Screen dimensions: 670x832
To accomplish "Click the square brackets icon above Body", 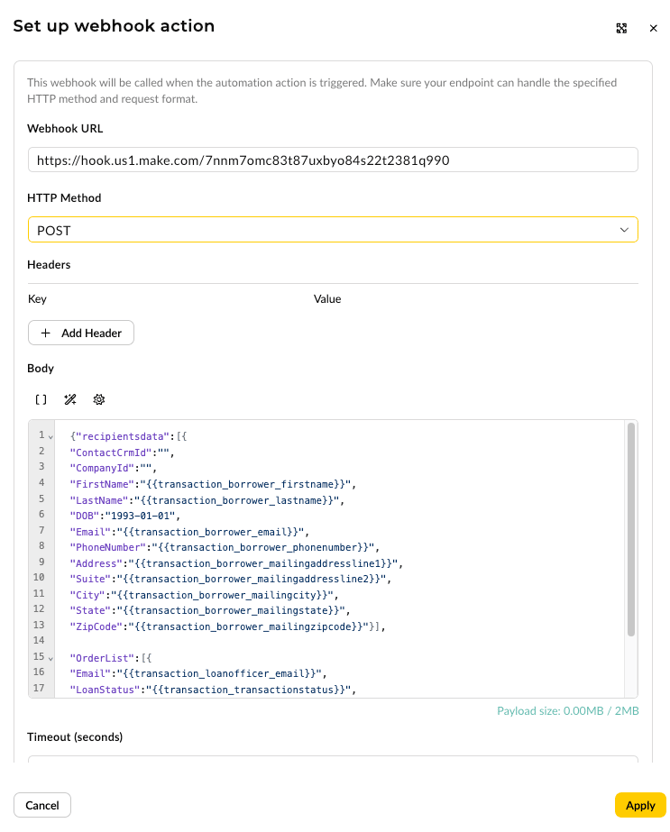I will 41,400.
